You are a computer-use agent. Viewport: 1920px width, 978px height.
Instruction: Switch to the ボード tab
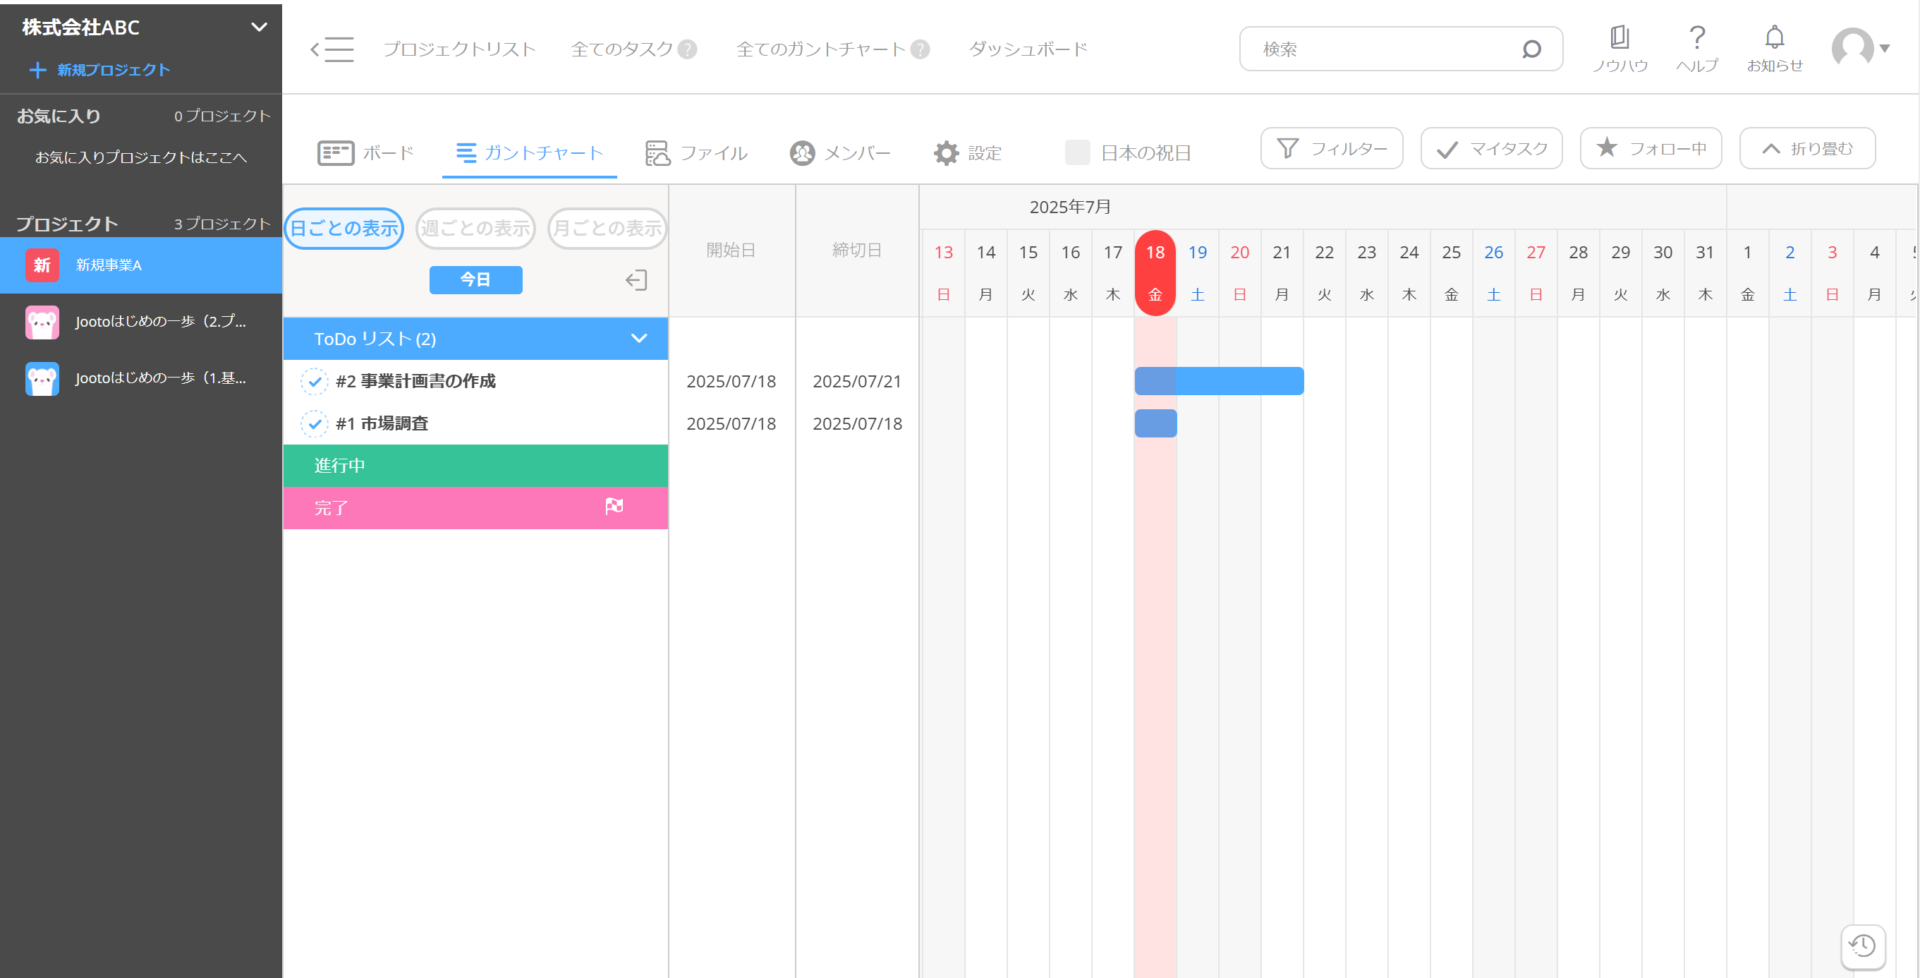pyautogui.click(x=366, y=152)
